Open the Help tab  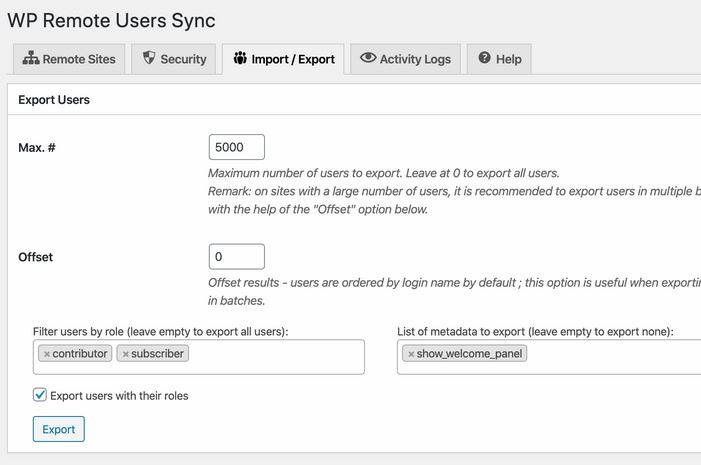coord(499,59)
